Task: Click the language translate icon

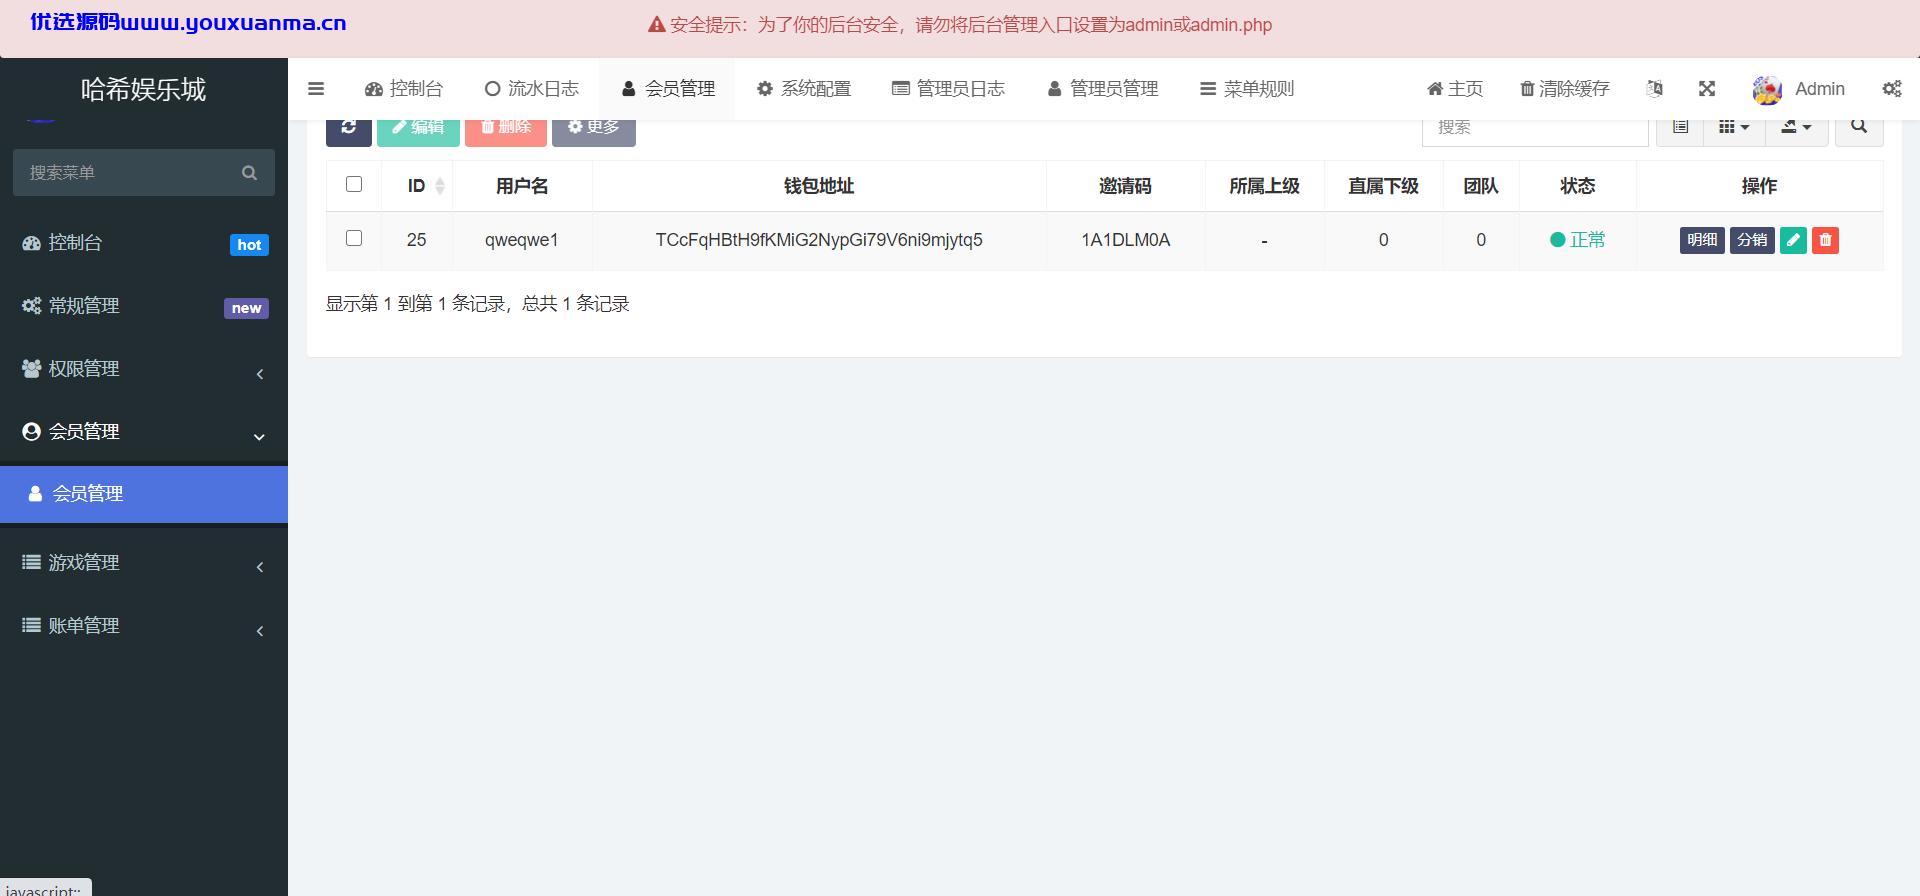Action: pyautogui.click(x=1655, y=89)
